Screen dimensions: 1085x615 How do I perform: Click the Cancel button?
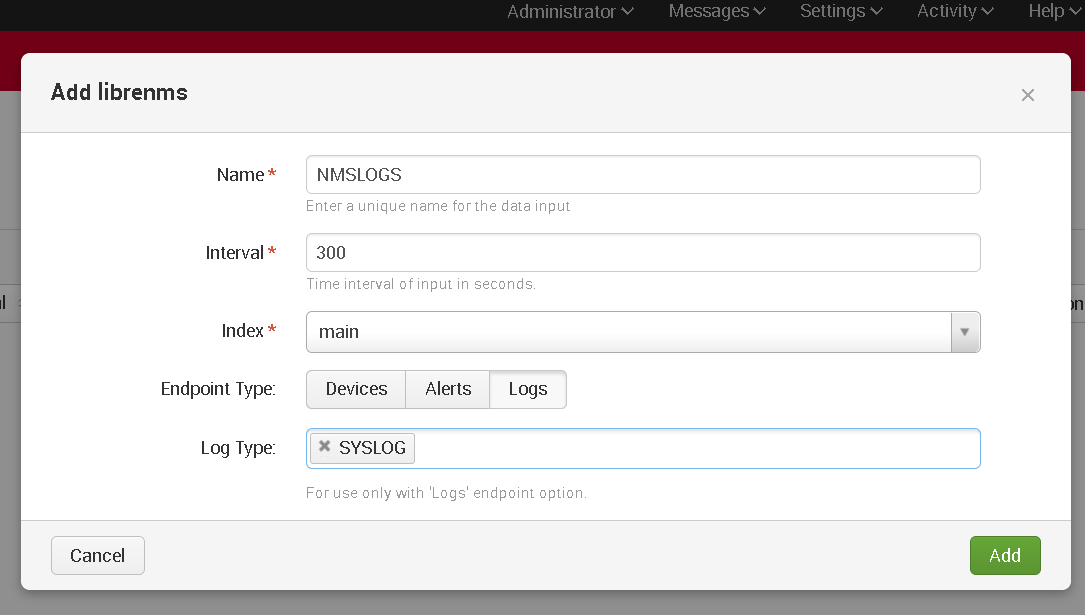tap(97, 555)
